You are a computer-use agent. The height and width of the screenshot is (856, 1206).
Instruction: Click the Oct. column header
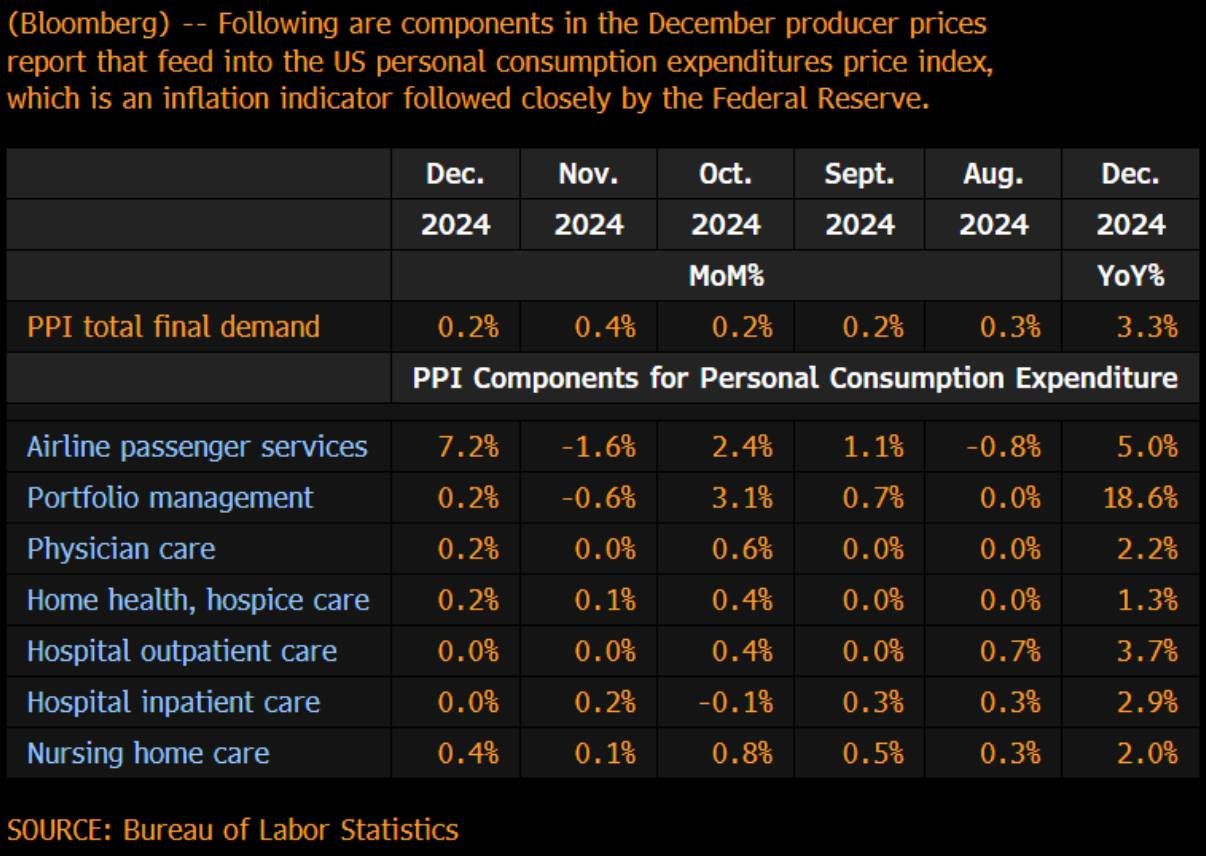point(725,174)
